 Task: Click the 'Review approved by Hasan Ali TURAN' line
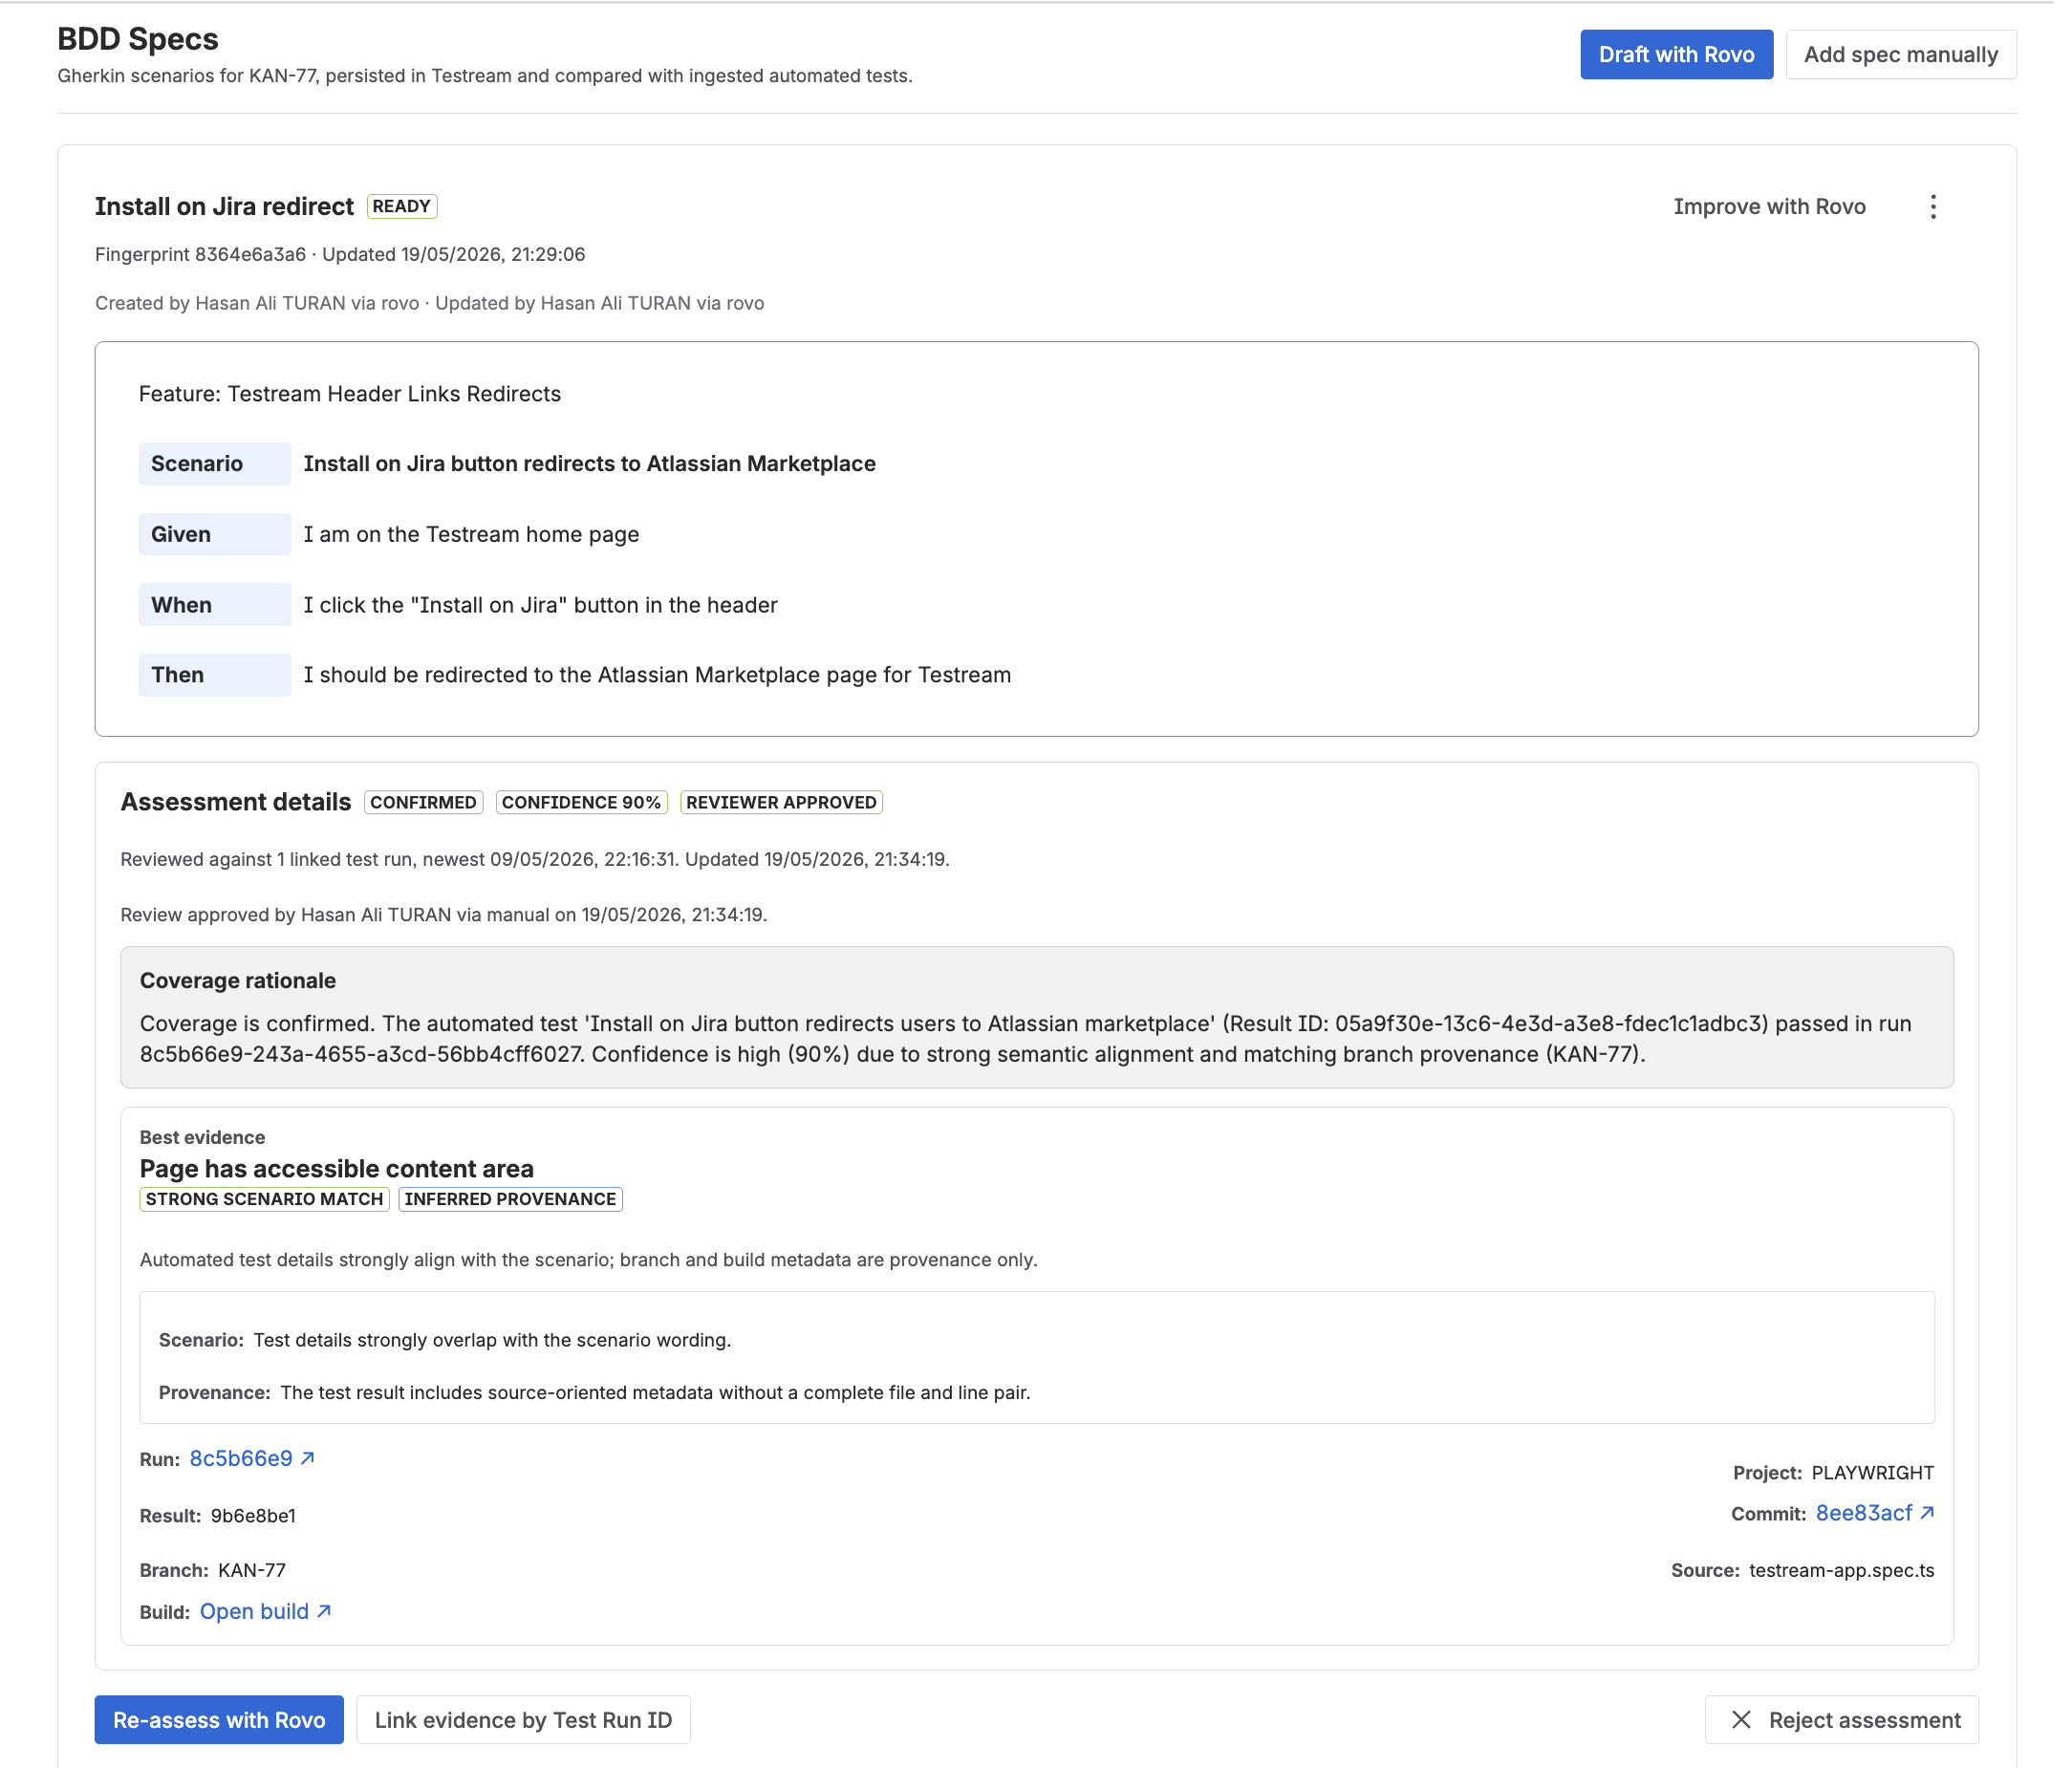(x=443, y=914)
